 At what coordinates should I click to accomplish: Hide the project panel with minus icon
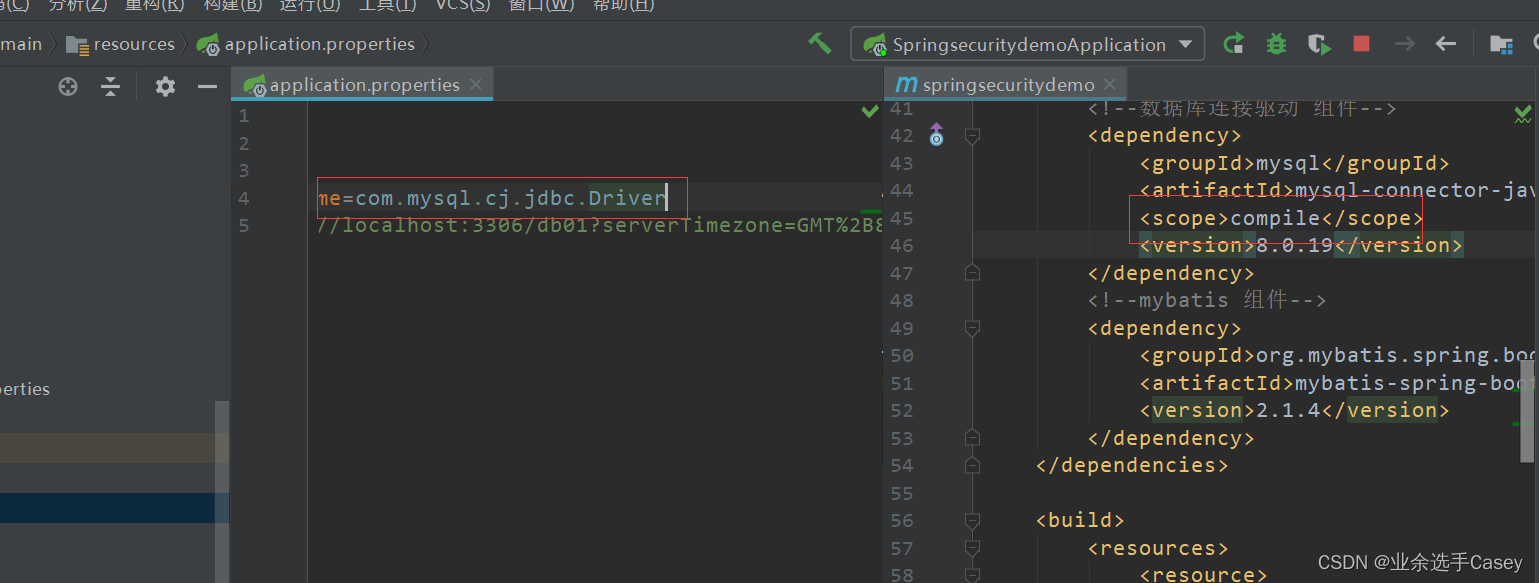[x=207, y=87]
